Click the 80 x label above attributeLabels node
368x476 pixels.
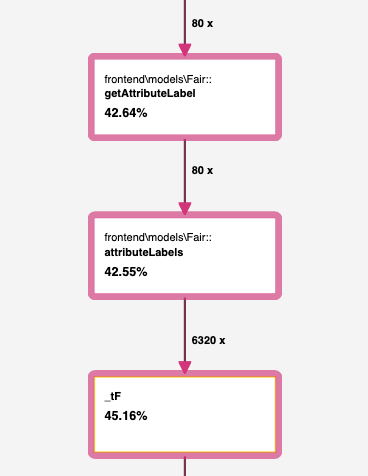pos(202,170)
